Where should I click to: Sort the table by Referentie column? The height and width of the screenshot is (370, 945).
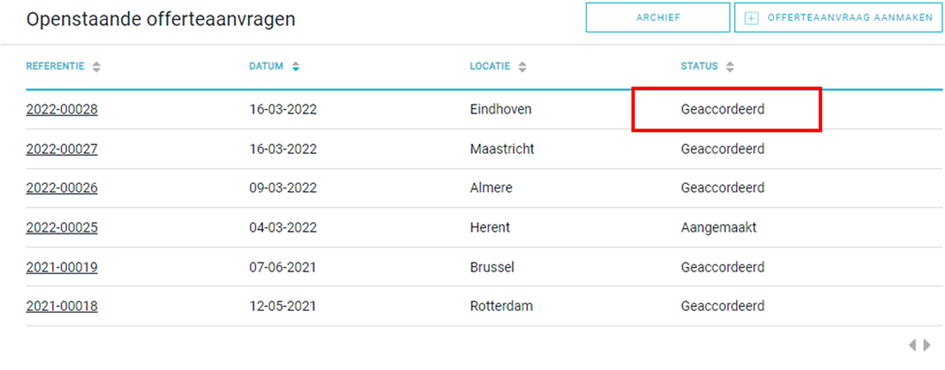(x=96, y=67)
